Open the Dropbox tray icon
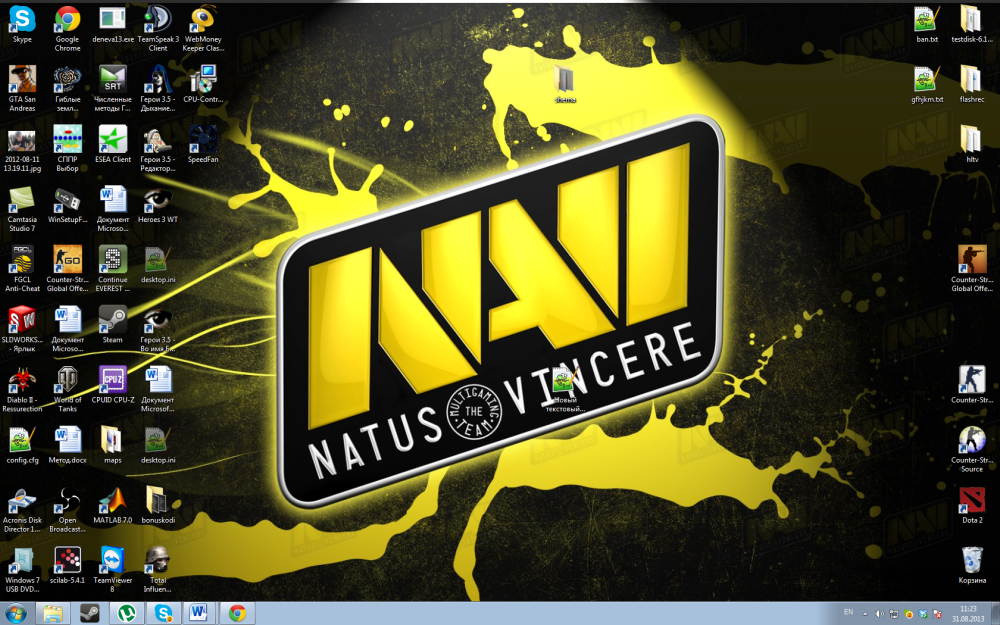Screen dimensions: 1000x625 coord(923,614)
